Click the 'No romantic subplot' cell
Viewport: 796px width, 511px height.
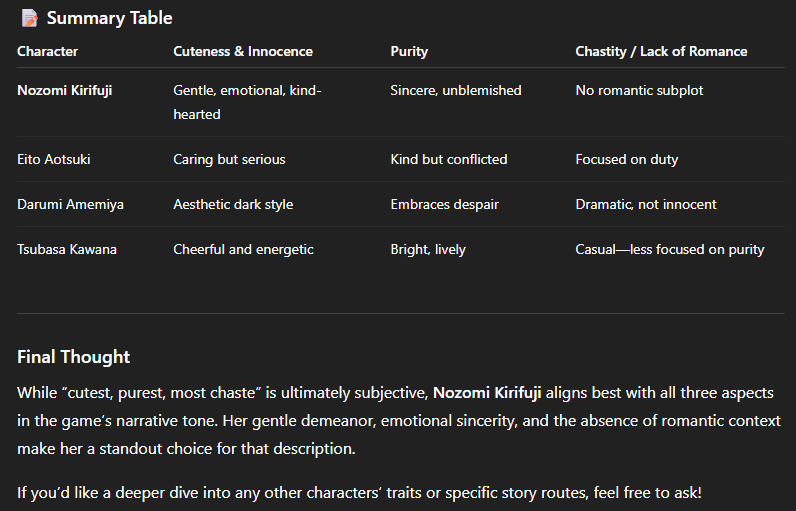pos(639,90)
